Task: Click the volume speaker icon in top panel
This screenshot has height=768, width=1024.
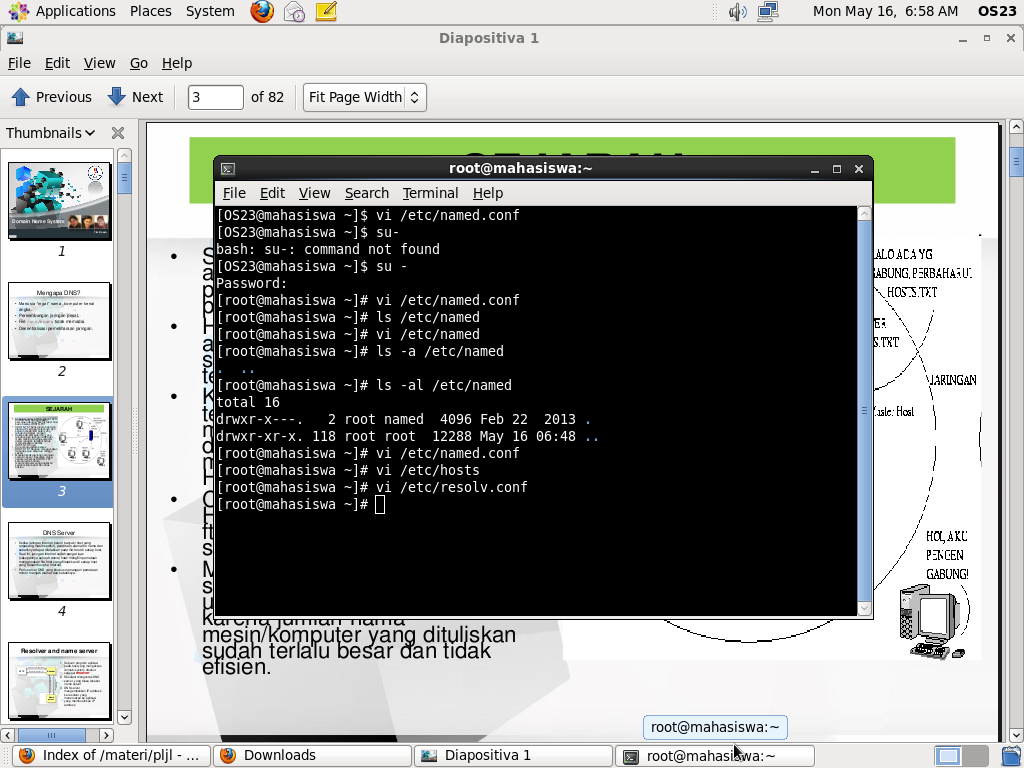Action: click(x=737, y=11)
